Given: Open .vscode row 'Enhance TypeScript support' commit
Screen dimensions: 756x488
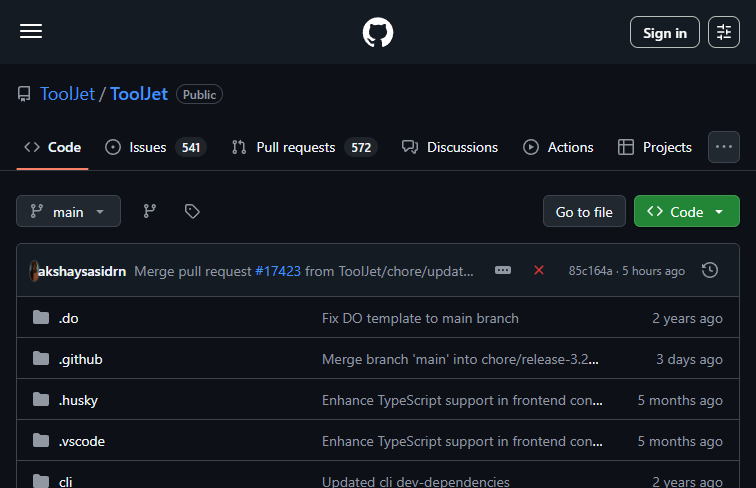Looking at the screenshot, I should pos(462,441).
